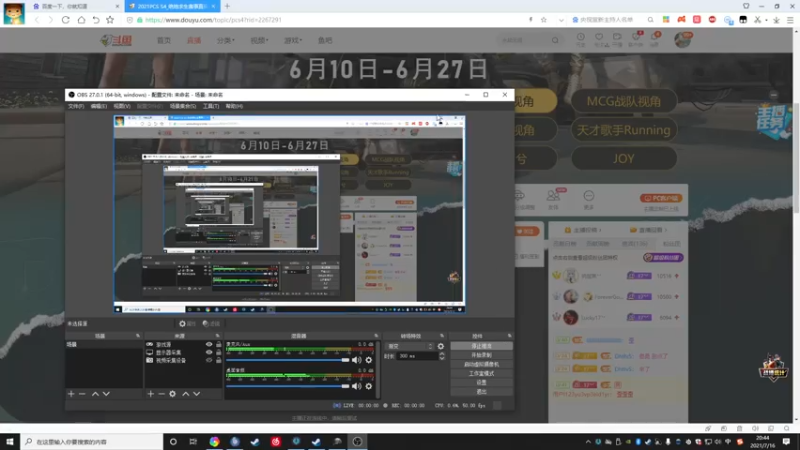Expand the 游戏 dropdown on Douyu
Viewport: 800px width, 450px height.
(x=293, y=40)
